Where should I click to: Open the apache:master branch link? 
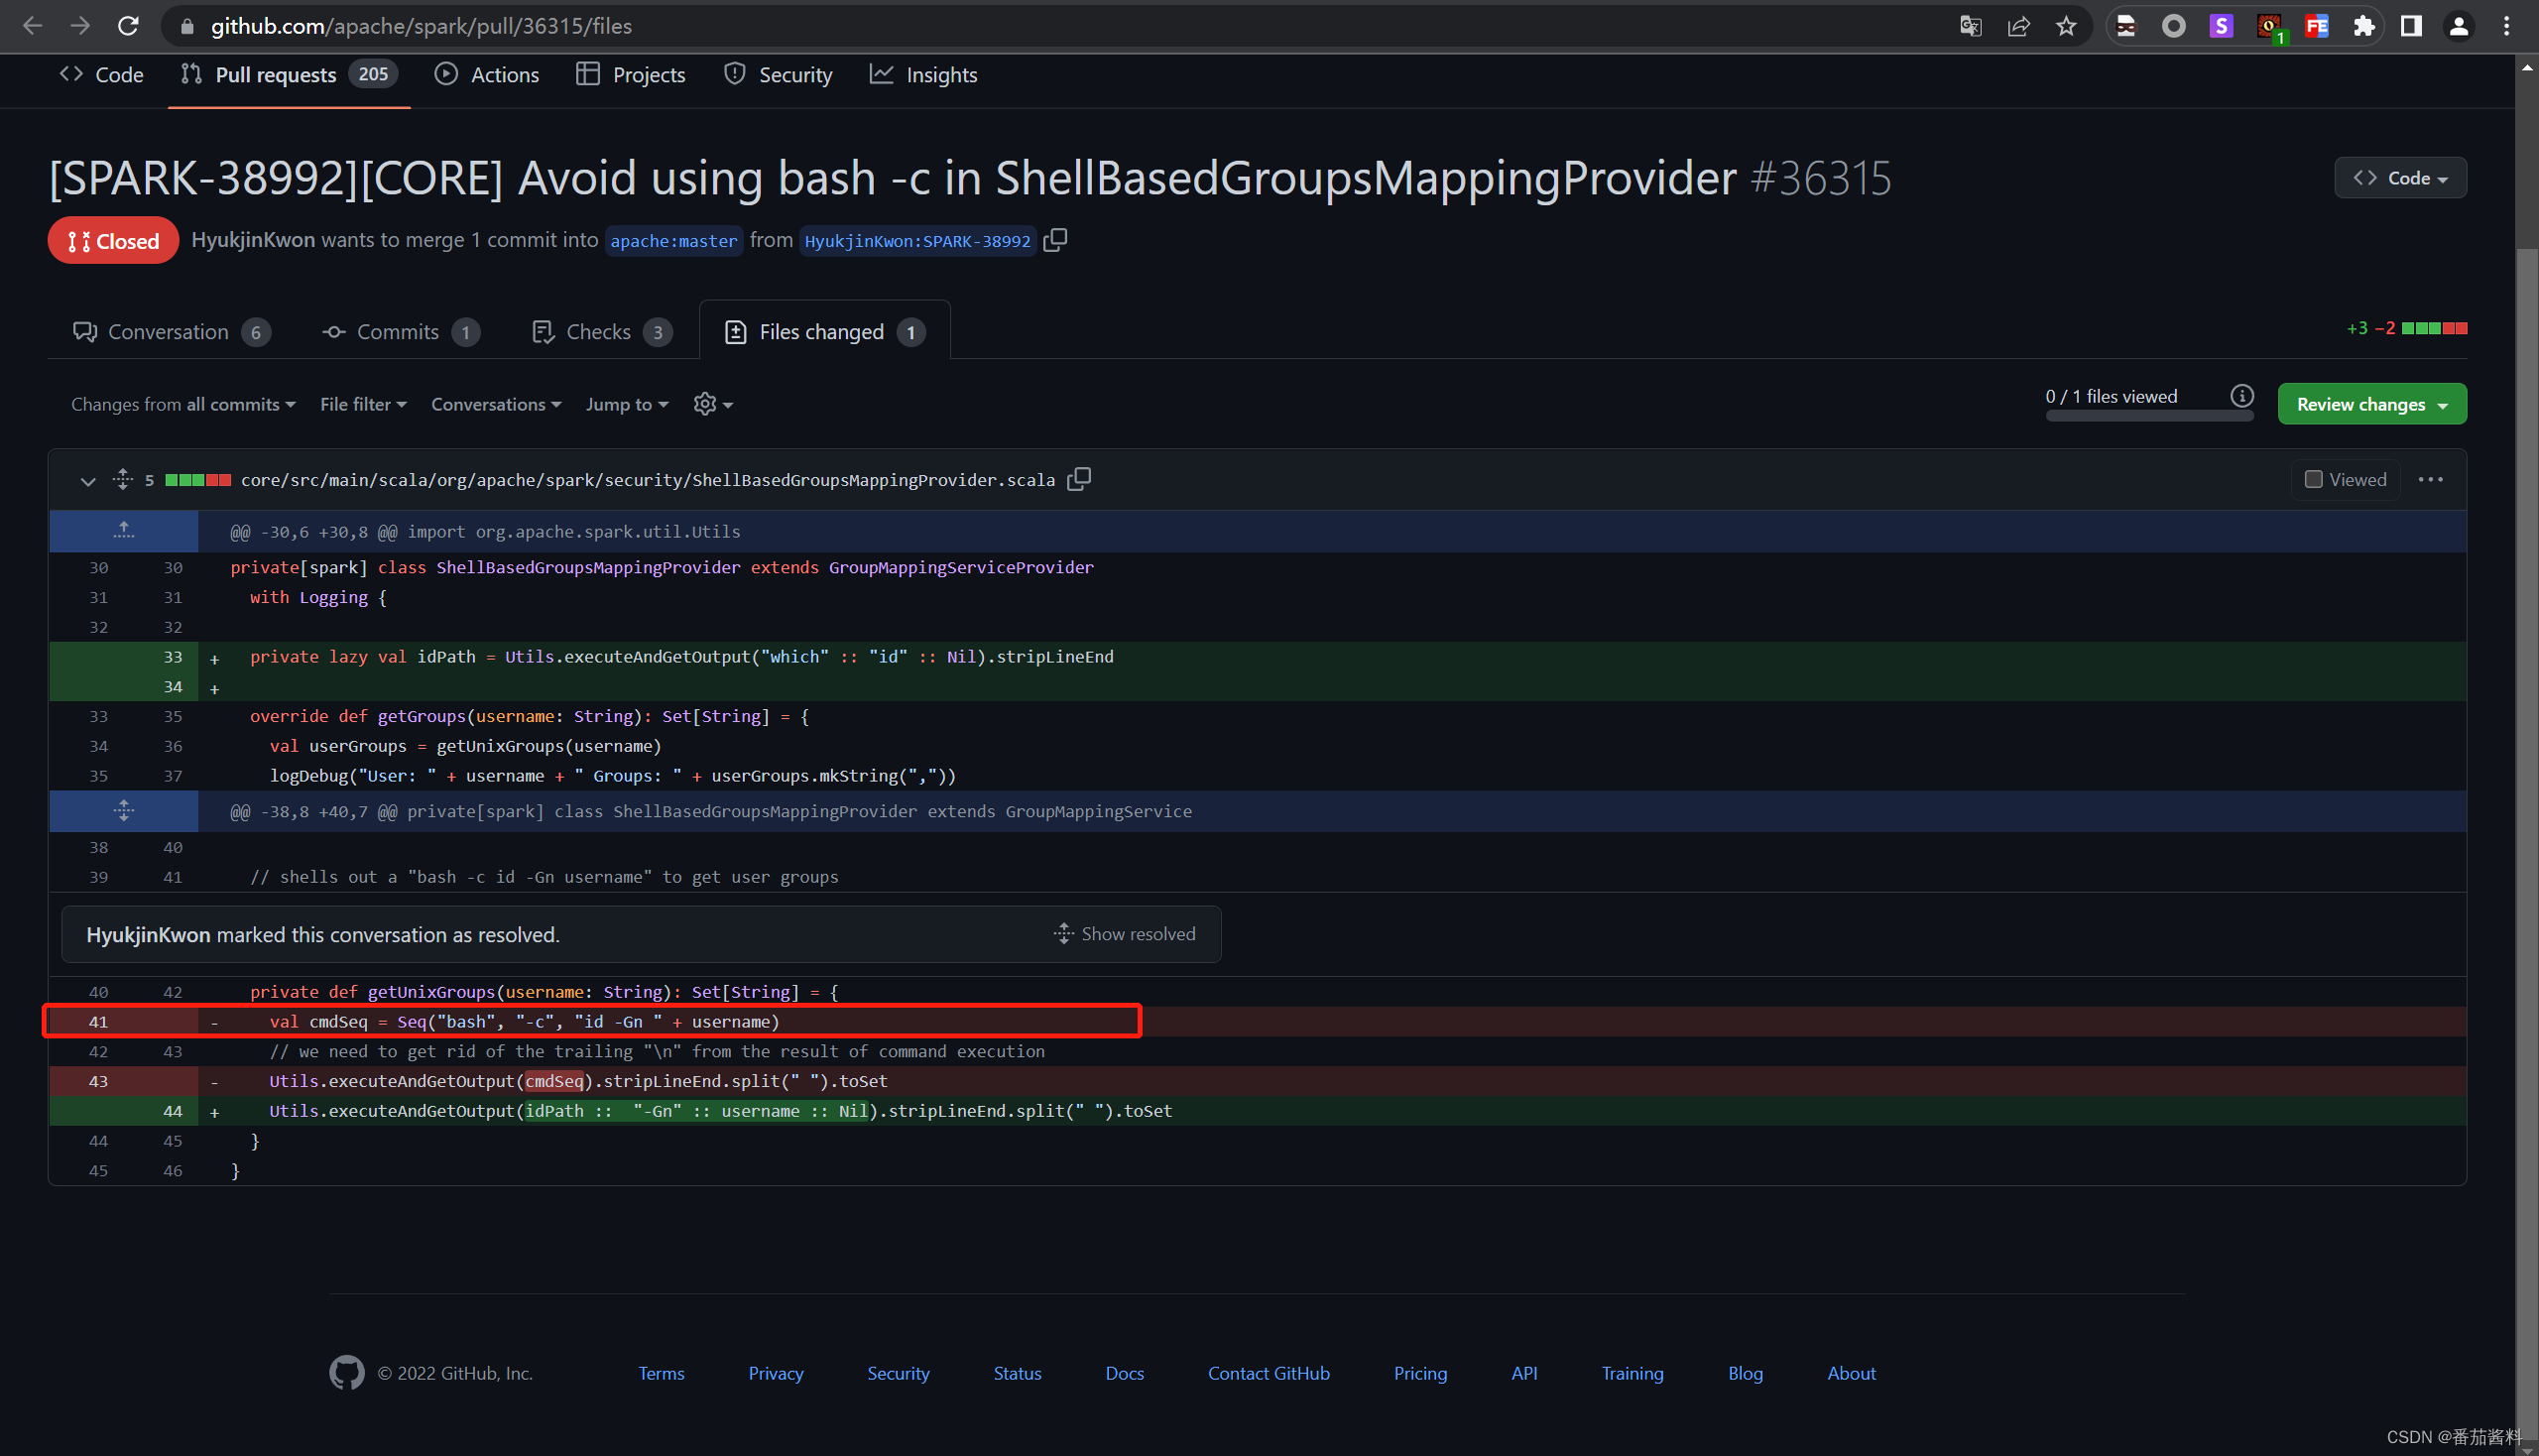pyautogui.click(x=673, y=241)
